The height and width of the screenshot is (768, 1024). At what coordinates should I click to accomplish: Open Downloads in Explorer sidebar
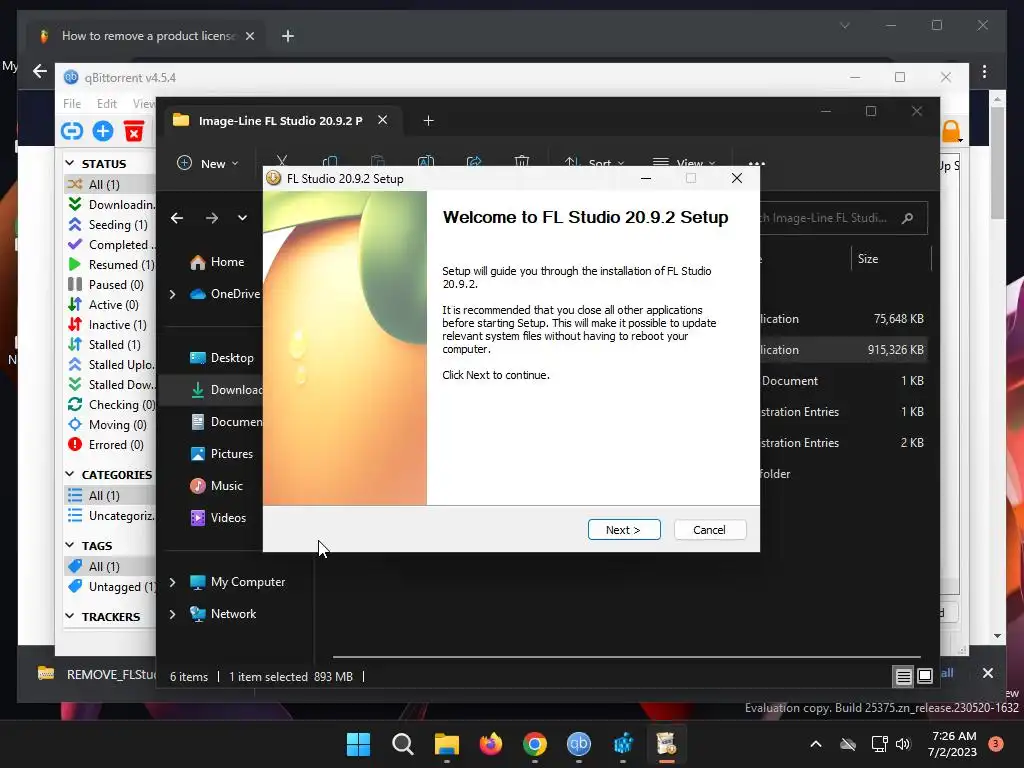225,390
